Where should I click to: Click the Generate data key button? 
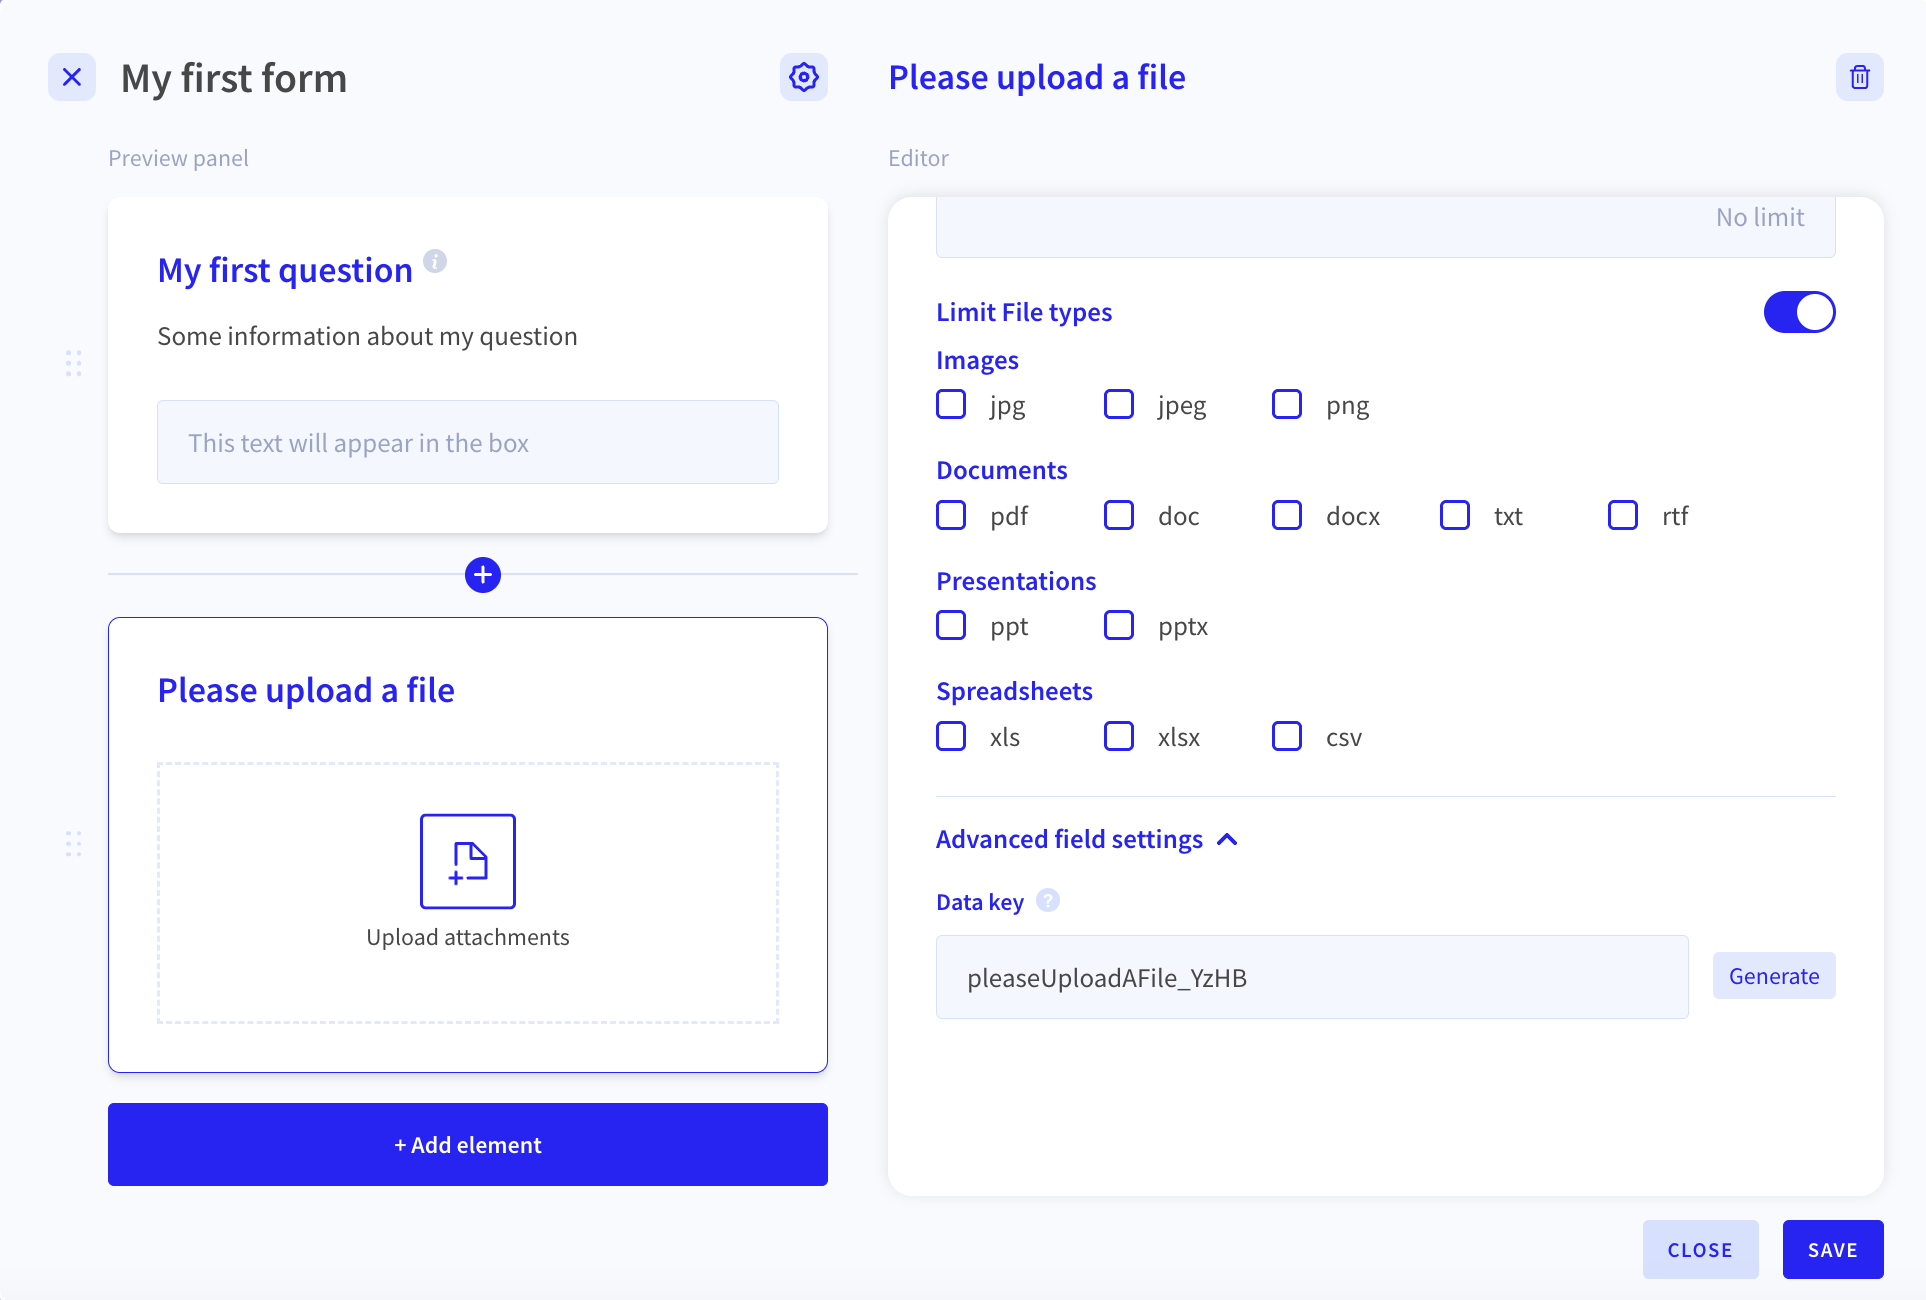pos(1774,976)
